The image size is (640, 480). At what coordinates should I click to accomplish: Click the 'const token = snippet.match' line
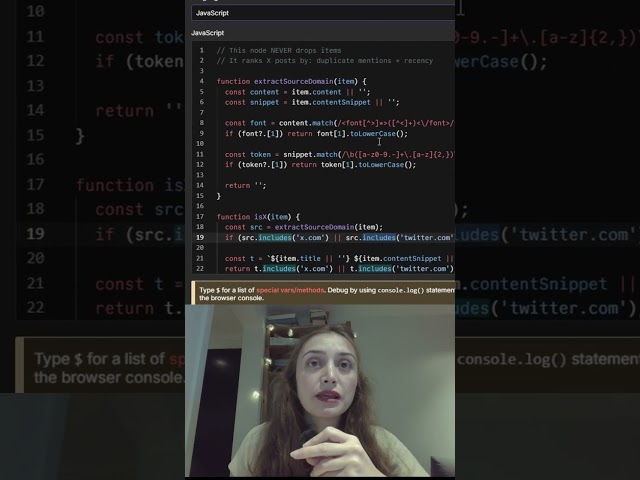340,155
